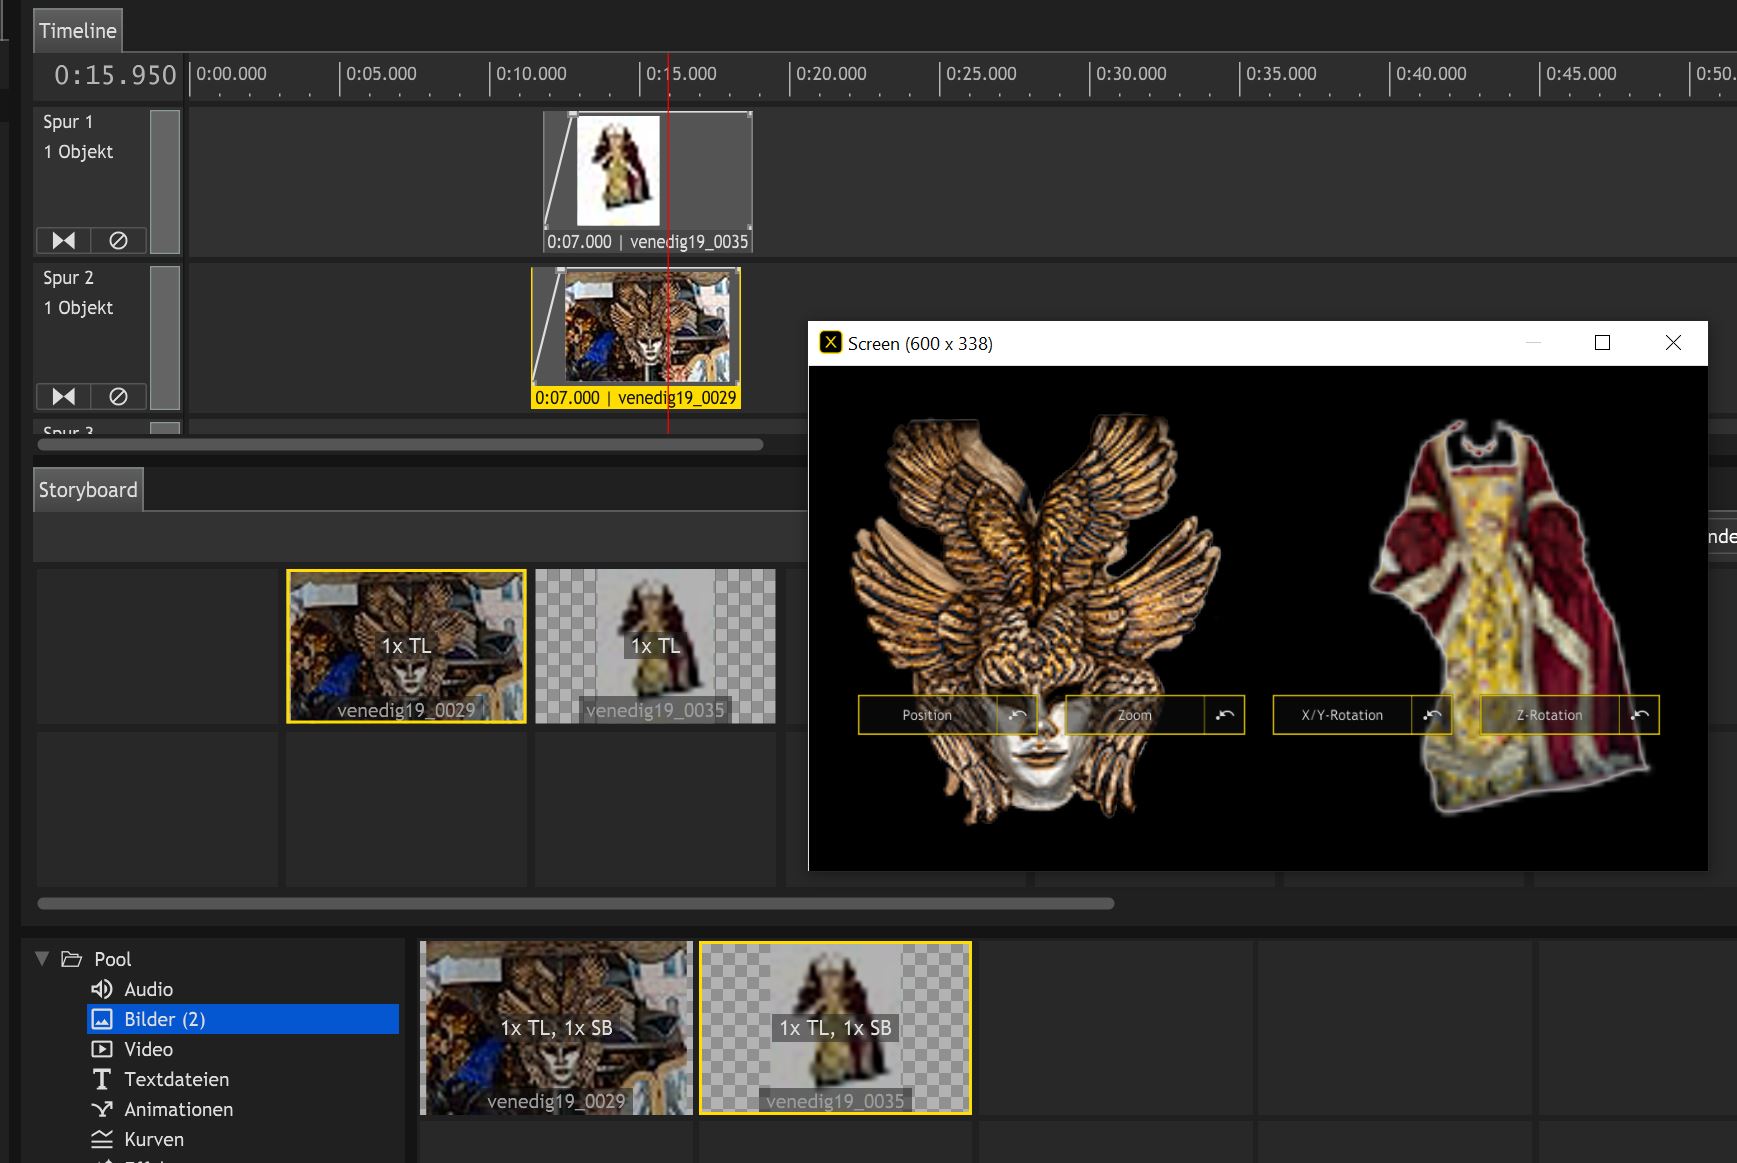
Task: Toggle the disable icon on Spur 1
Action: tap(118, 240)
